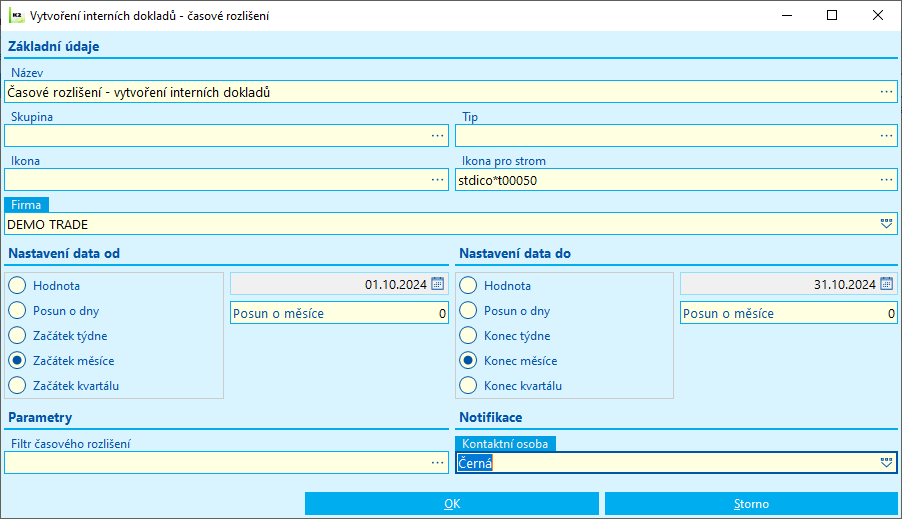Expand the Firma dropdown arrow
The image size is (902, 519).
886,224
